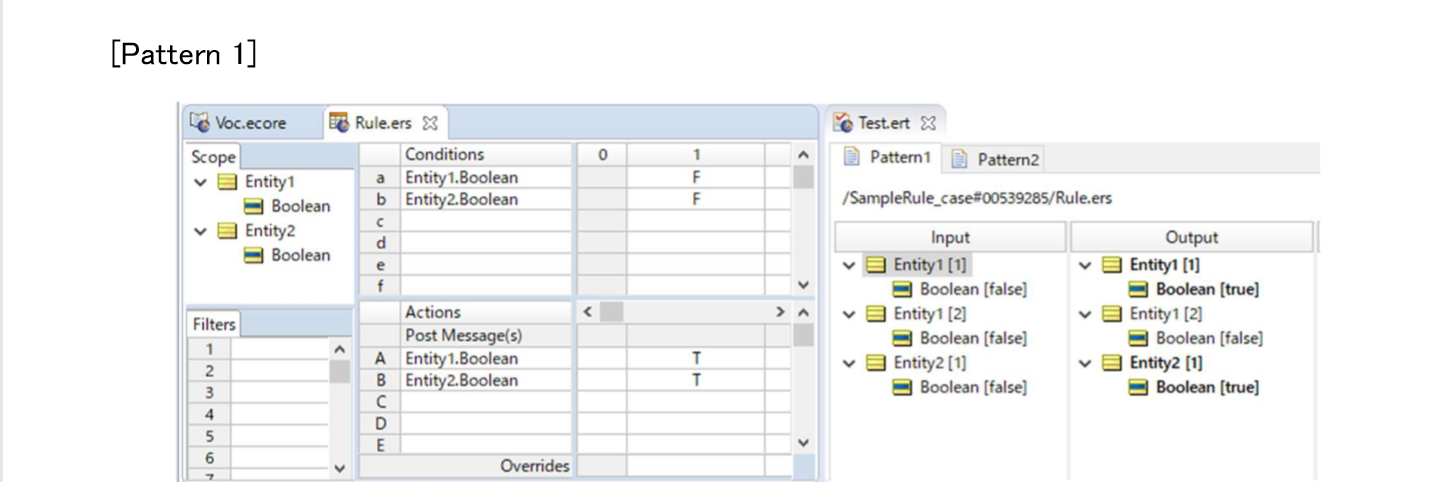Select the Filters tab
This screenshot has width=1452, height=482.
pyautogui.click(x=214, y=324)
